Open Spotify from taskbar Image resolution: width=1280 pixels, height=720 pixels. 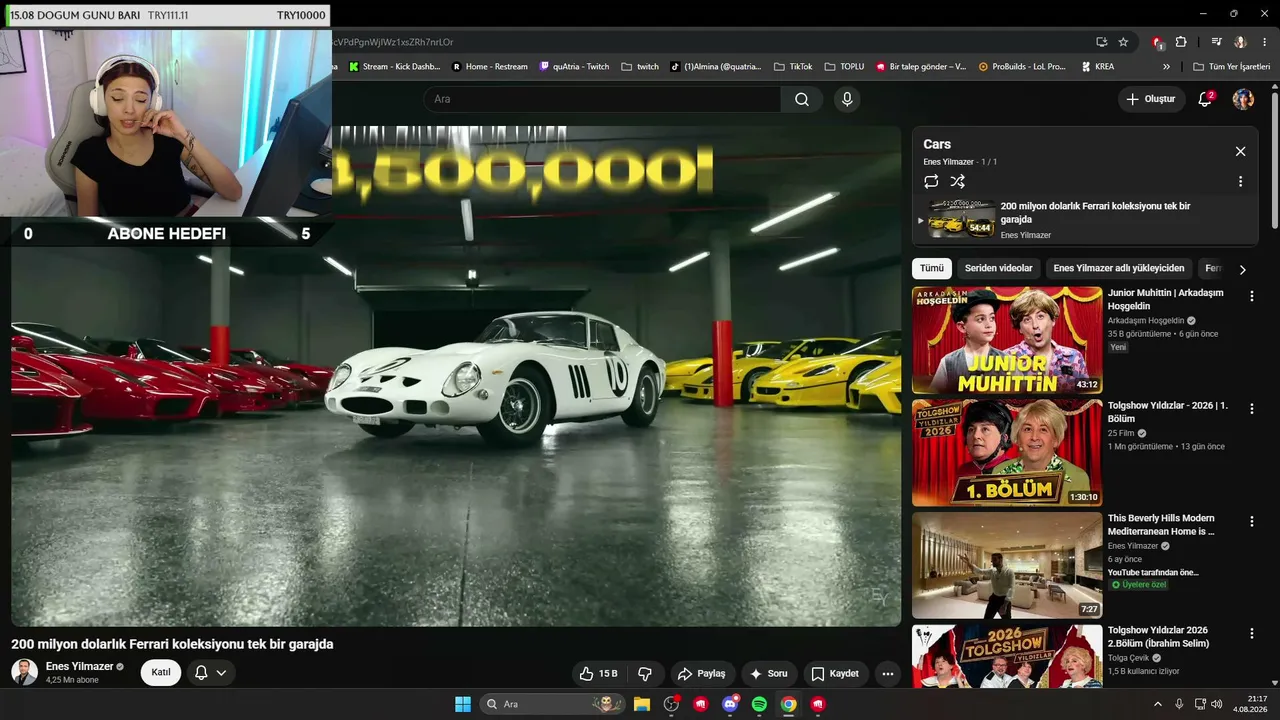pyautogui.click(x=759, y=704)
